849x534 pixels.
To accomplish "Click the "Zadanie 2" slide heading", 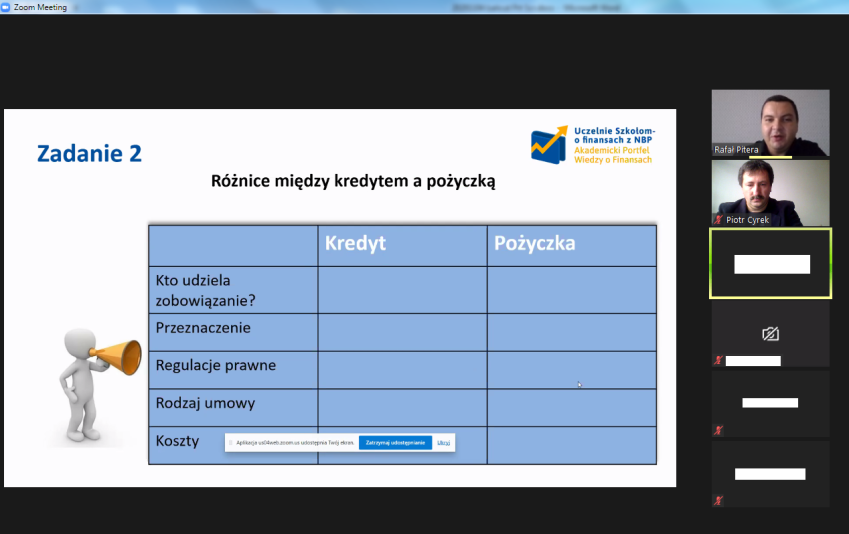I will click(x=89, y=153).
